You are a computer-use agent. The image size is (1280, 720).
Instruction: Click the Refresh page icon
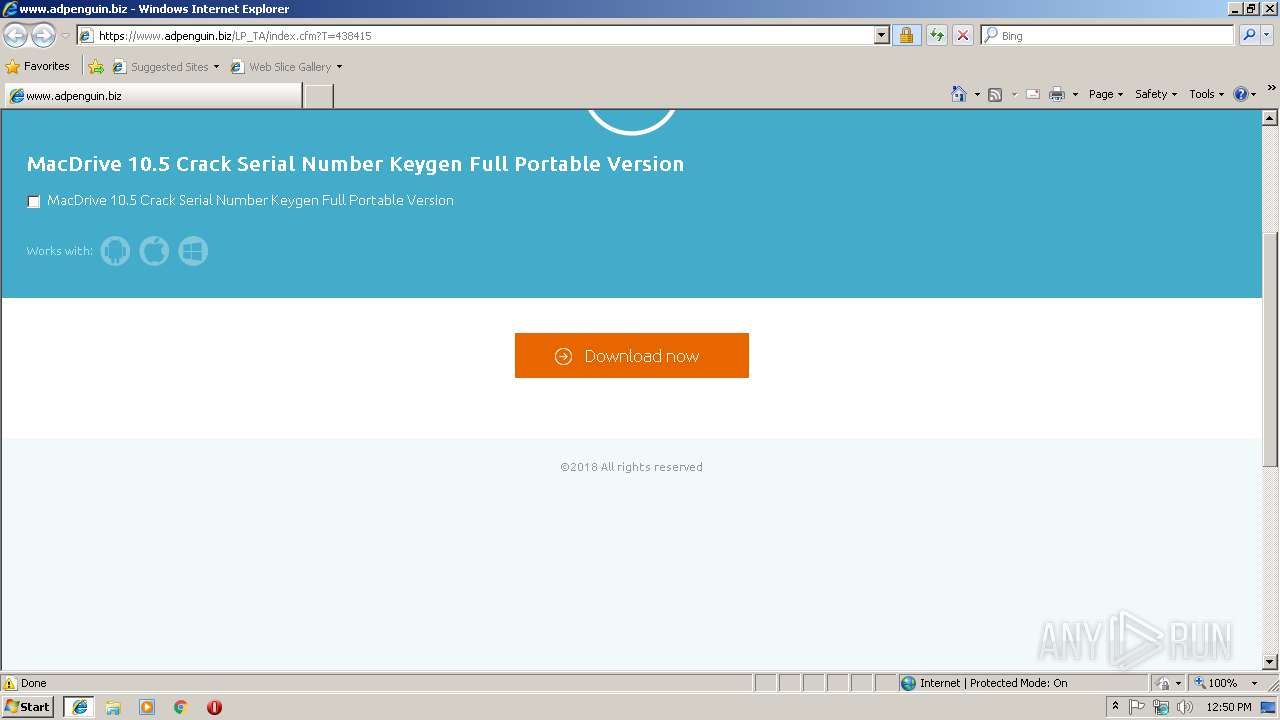pos(936,35)
